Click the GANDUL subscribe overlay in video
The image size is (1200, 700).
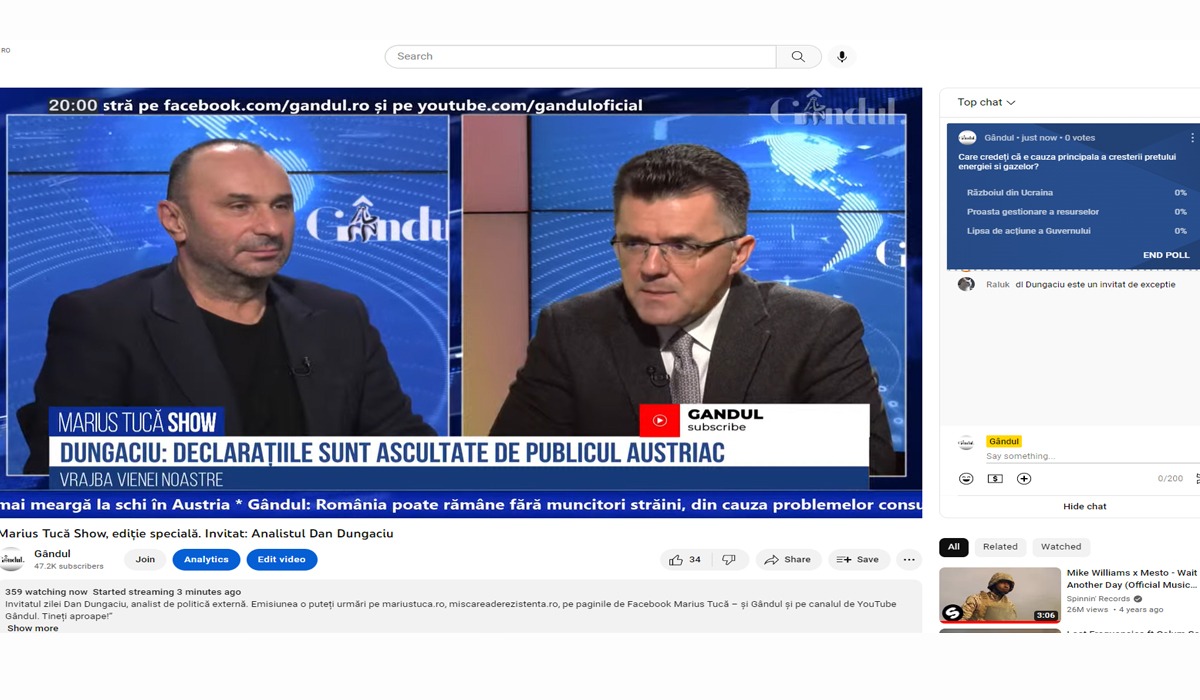[x=754, y=420]
